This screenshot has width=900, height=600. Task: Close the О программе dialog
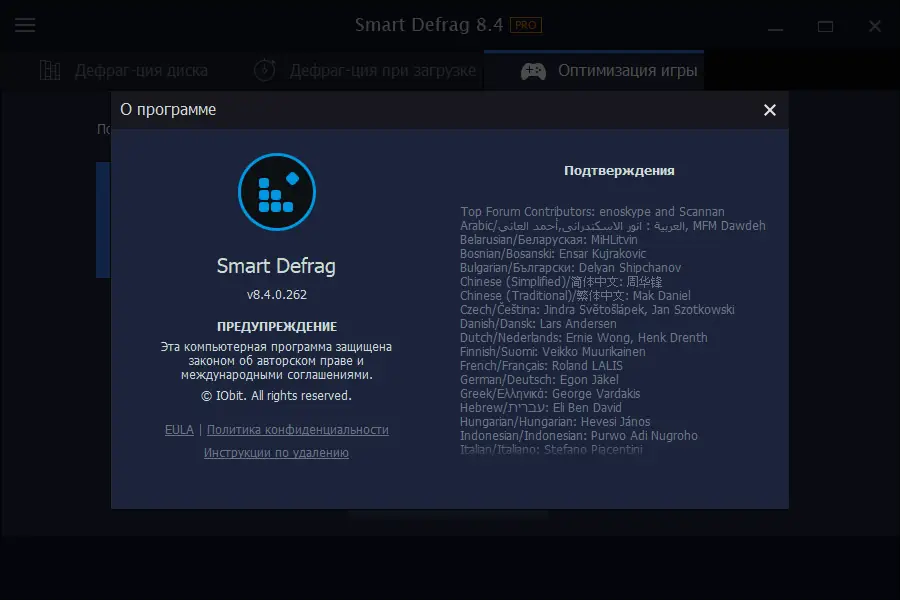[x=770, y=110]
